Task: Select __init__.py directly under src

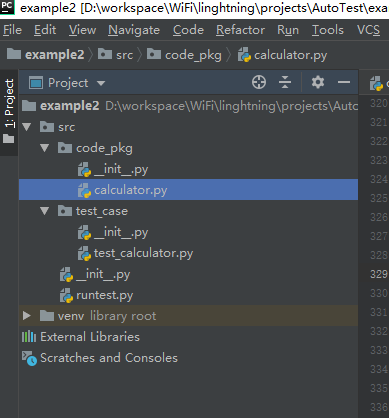Action: 188,274
